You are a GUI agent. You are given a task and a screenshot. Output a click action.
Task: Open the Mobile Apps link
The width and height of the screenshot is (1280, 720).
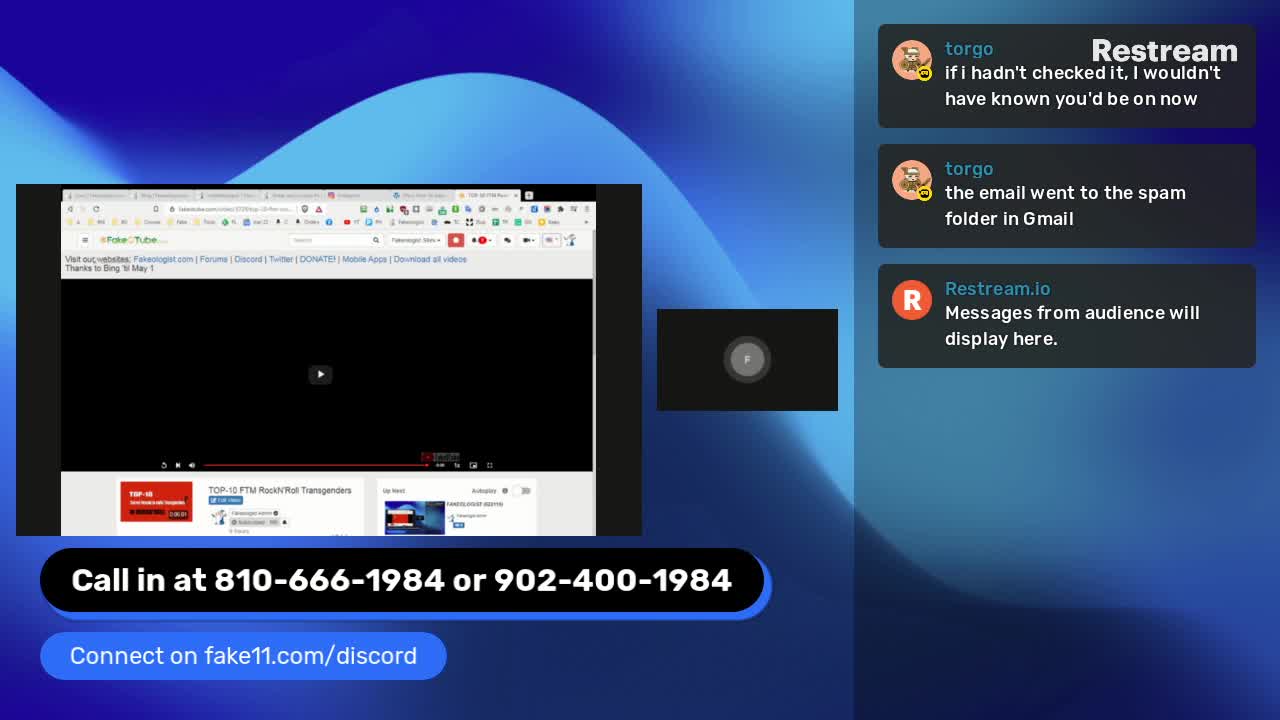[x=364, y=259]
